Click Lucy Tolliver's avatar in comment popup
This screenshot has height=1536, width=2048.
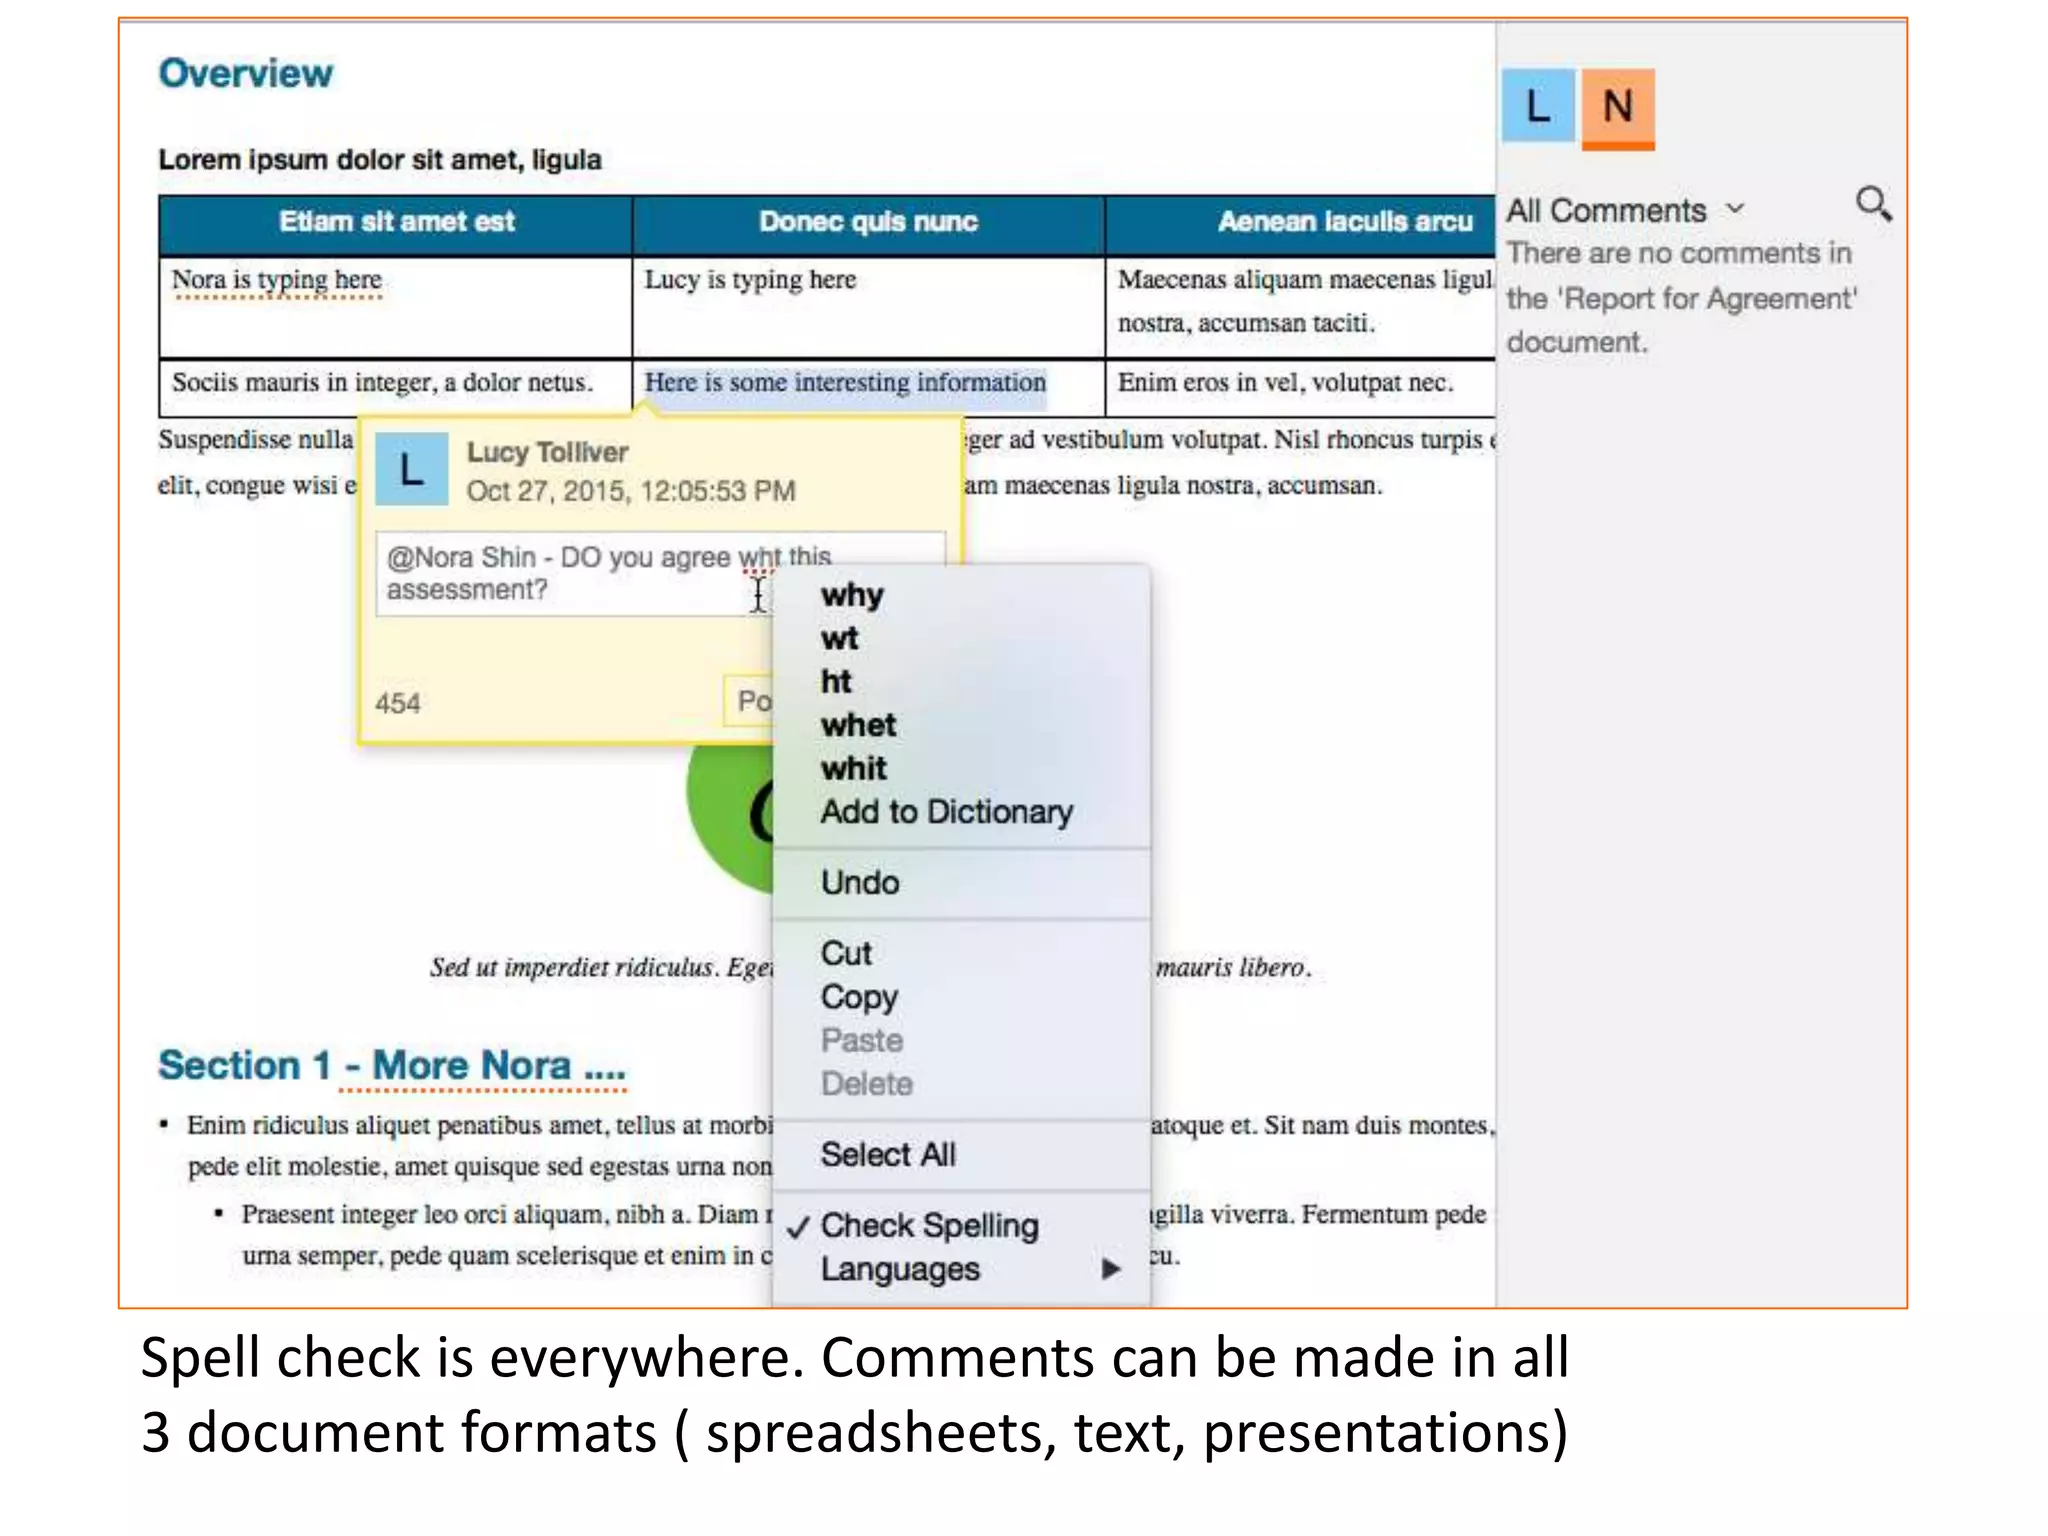(x=411, y=469)
